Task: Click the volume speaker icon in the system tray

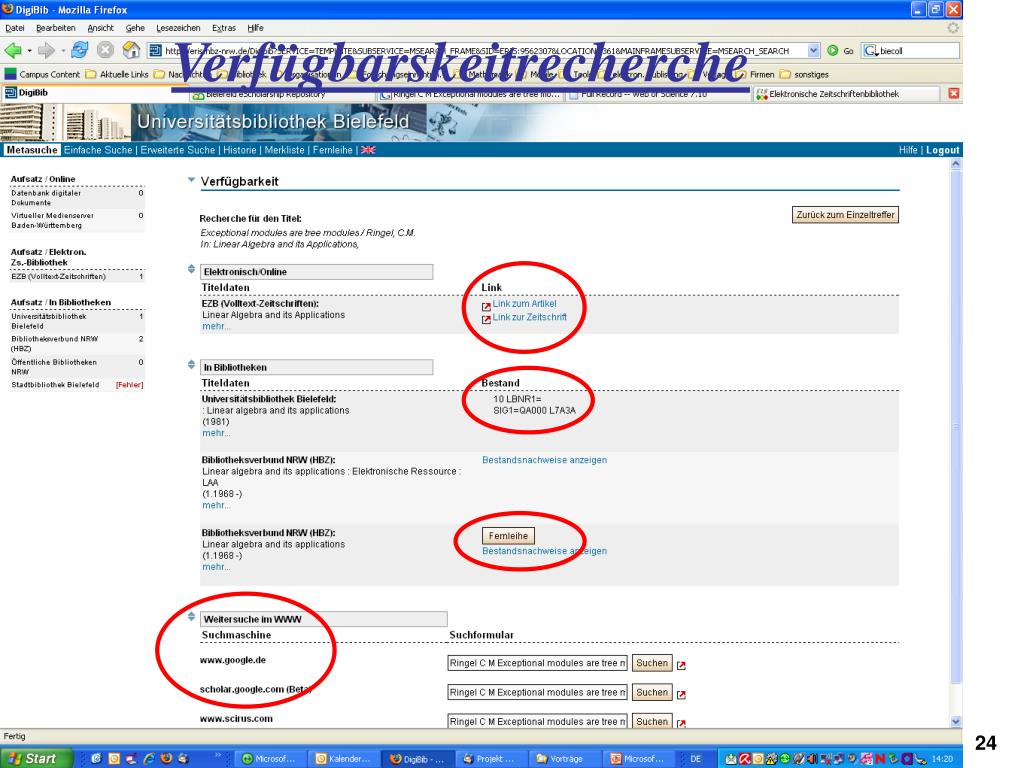Action: pos(814,759)
